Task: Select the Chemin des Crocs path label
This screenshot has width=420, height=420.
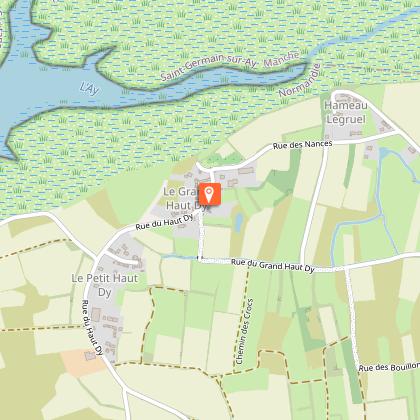Action: (x=245, y=332)
